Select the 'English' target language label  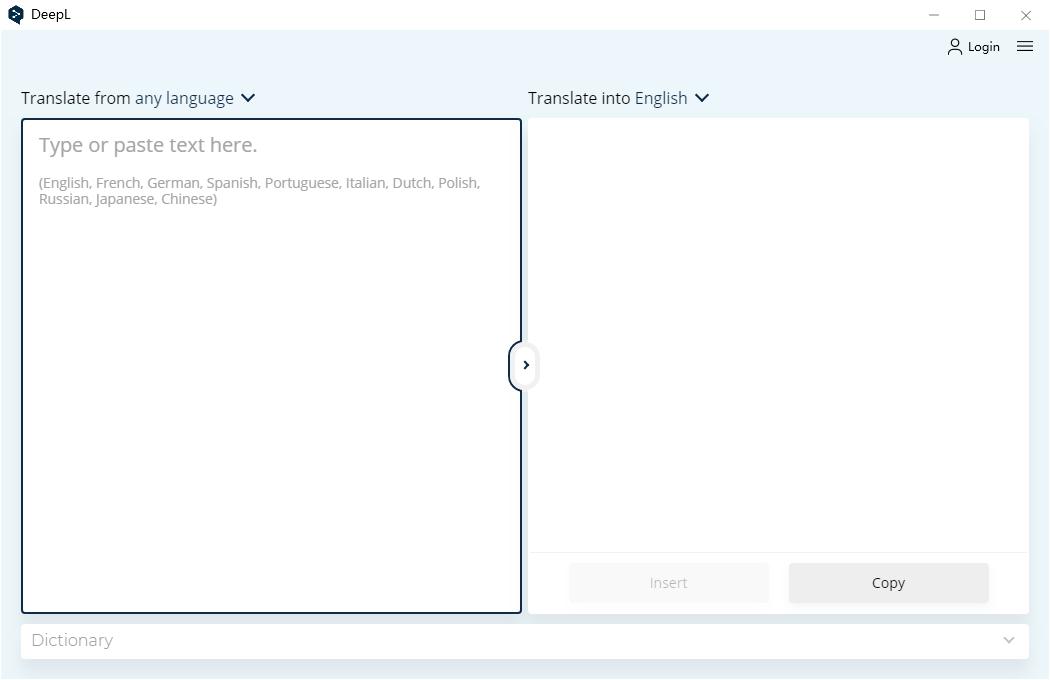661,98
